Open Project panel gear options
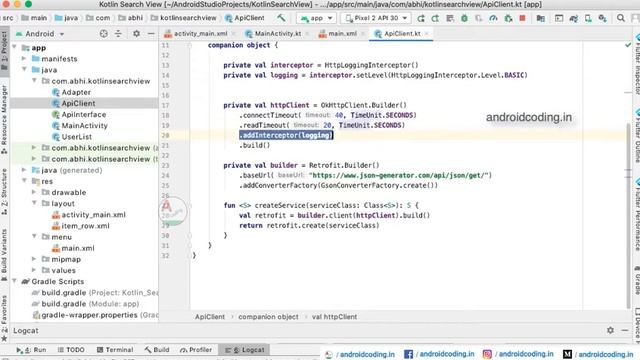This screenshot has height=360, width=640. [x=136, y=34]
